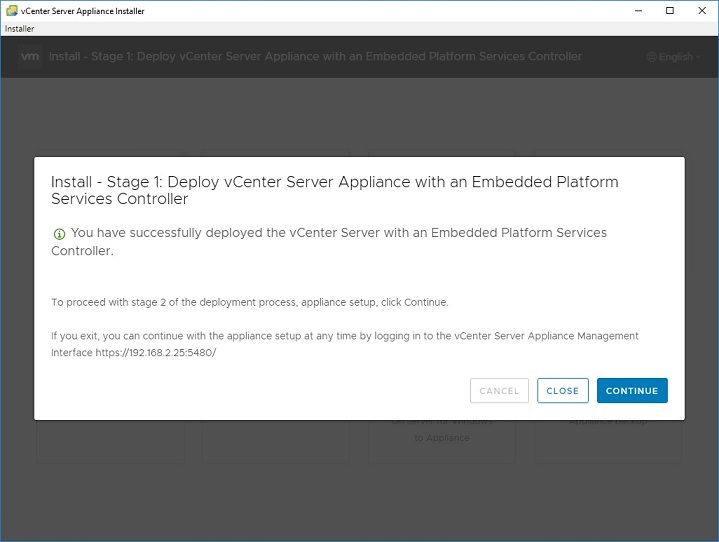Click the 'If you exit, you can continue' paragraph
The height and width of the screenshot is (542, 719).
click(x=344, y=344)
